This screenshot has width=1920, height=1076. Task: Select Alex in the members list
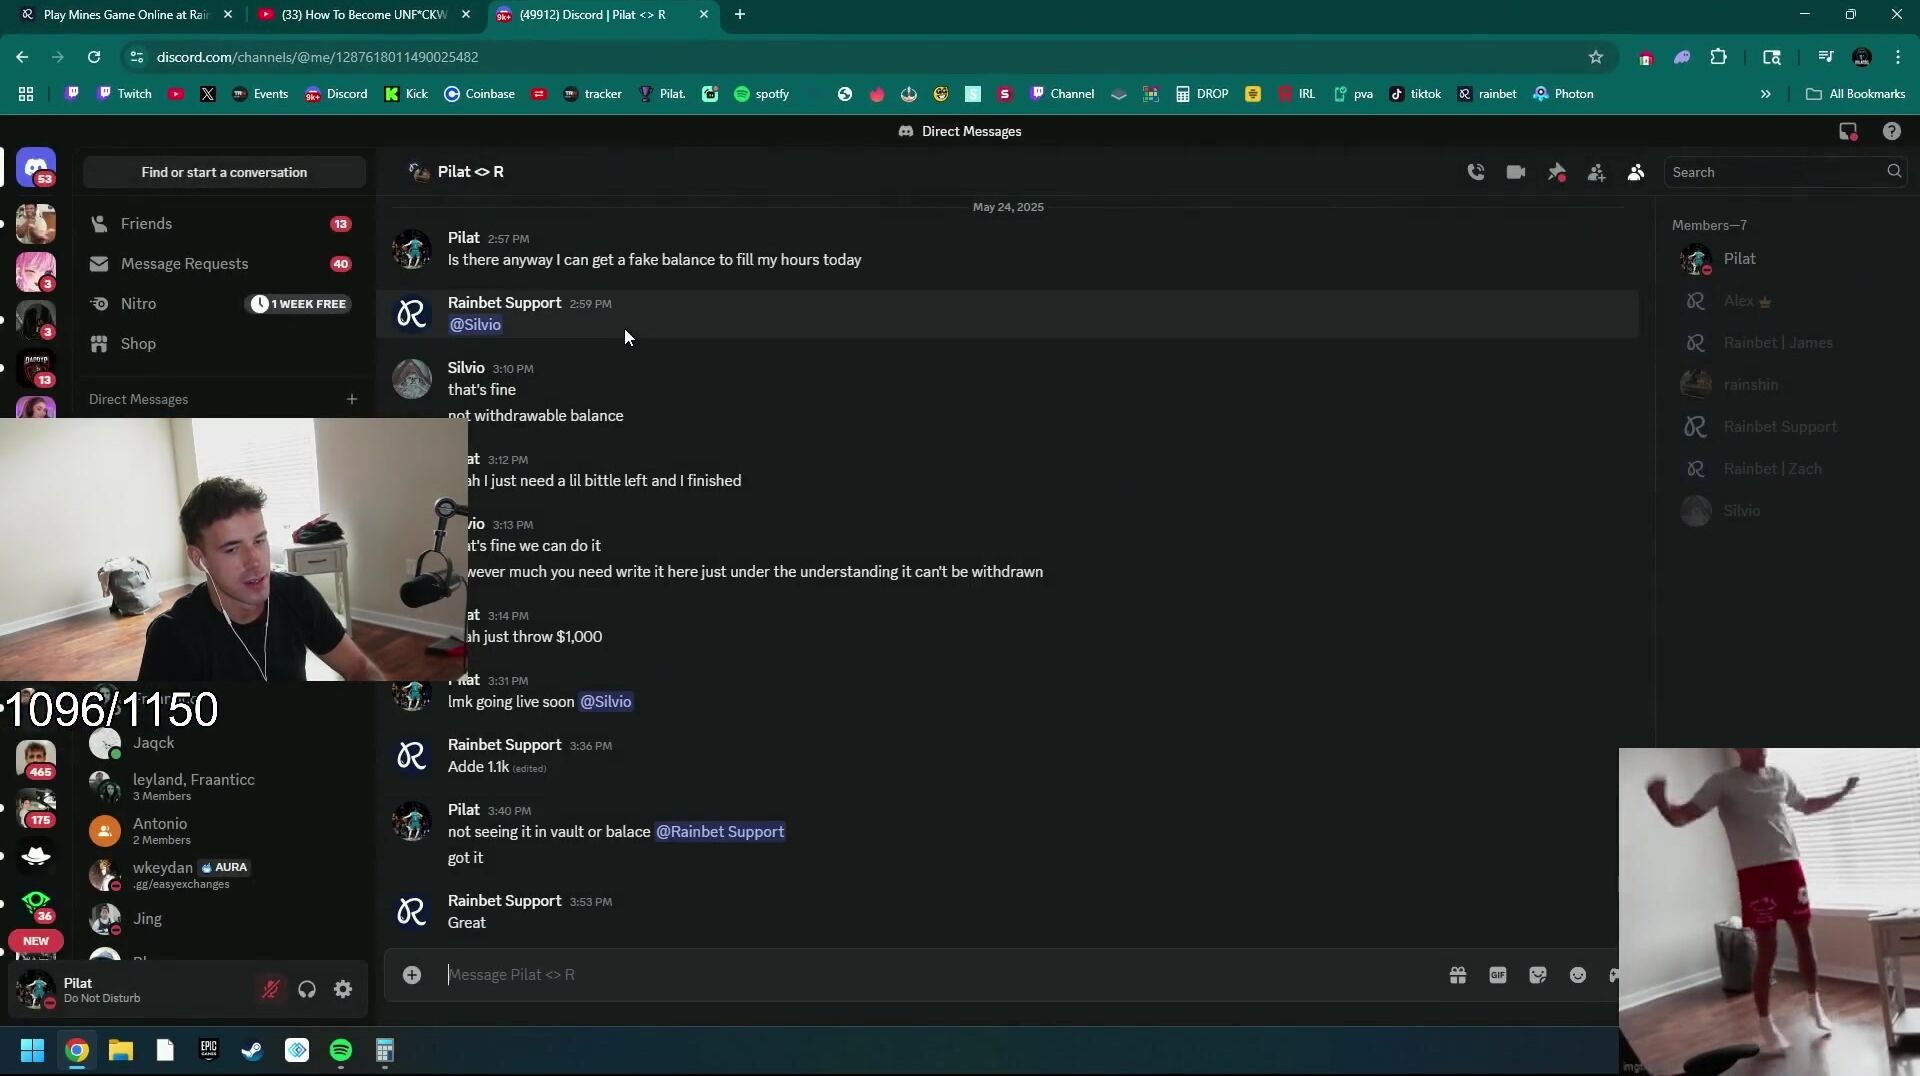click(x=1785, y=301)
